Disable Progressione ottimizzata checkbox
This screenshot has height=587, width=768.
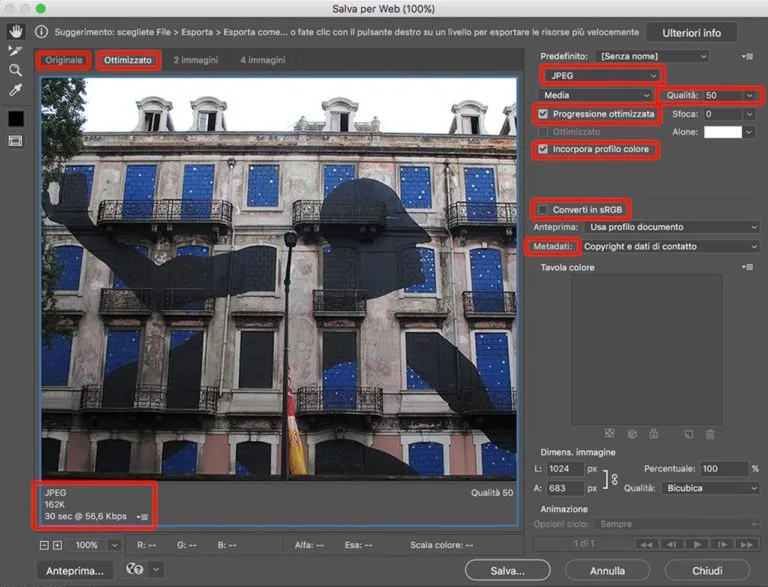click(544, 114)
